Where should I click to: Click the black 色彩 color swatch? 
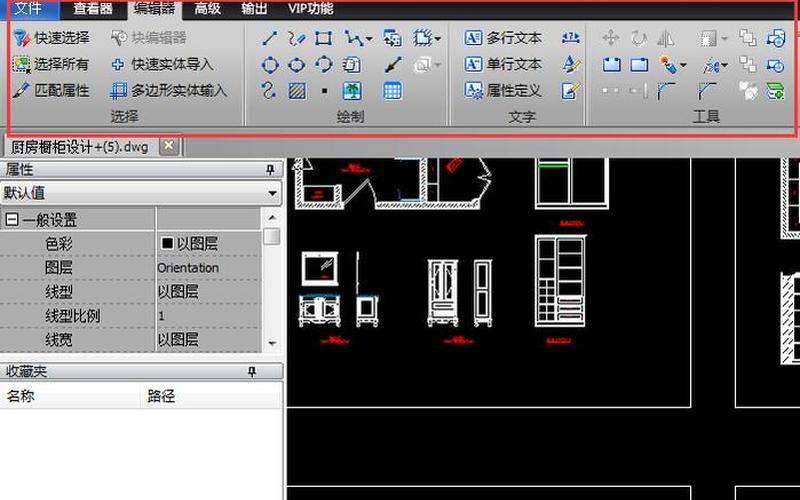coord(167,243)
